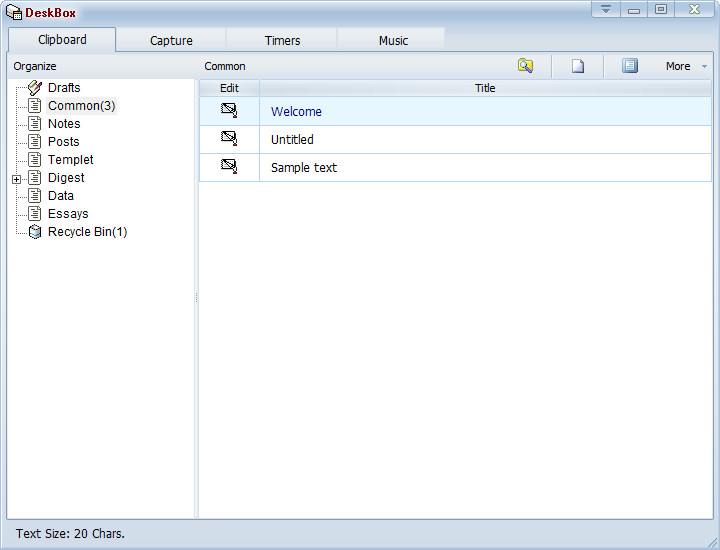The height and width of the screenshot is (550, 720).
Task: Select Common(3) in the tree
Action: point(81,106)
